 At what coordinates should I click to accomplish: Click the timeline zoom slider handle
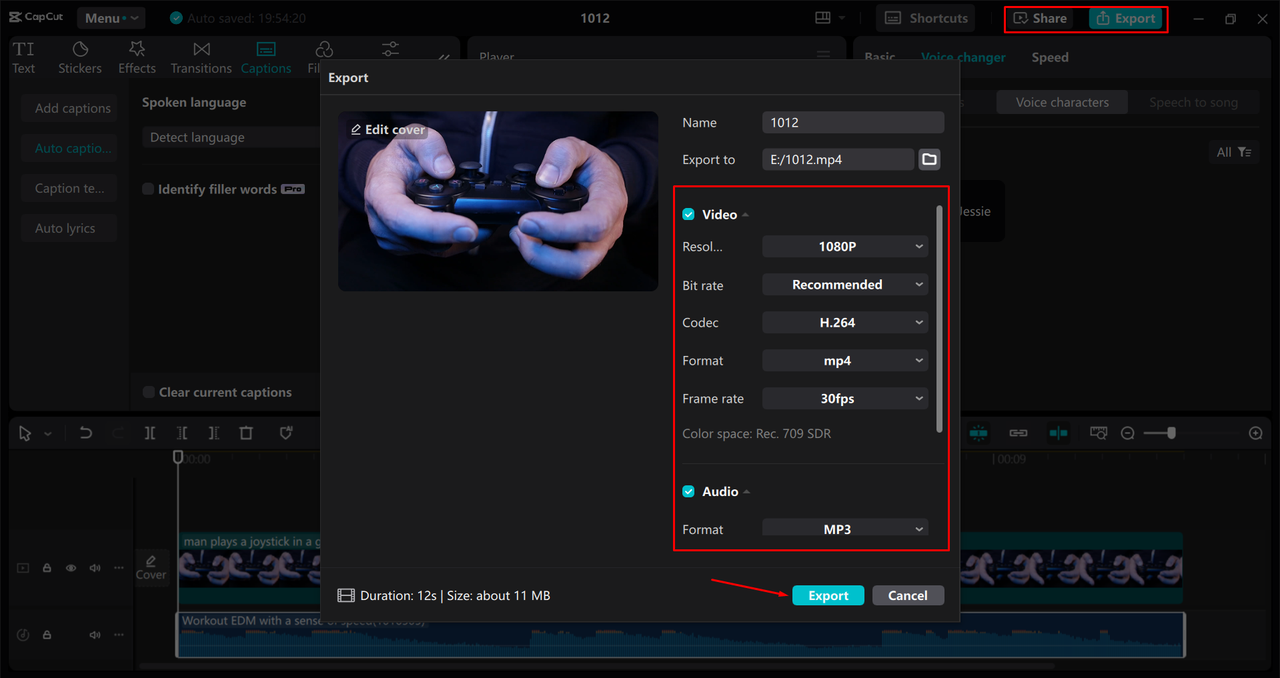pos(1171,433)
